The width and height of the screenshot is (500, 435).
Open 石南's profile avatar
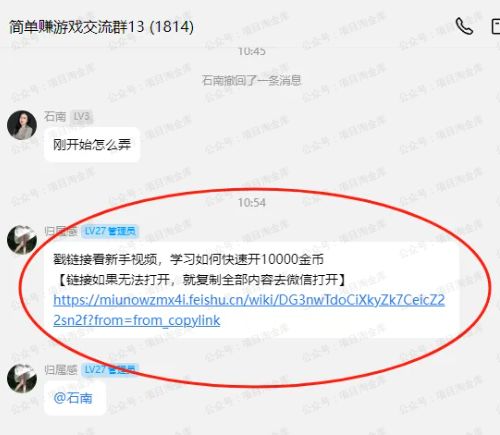(x=22, y=125)
